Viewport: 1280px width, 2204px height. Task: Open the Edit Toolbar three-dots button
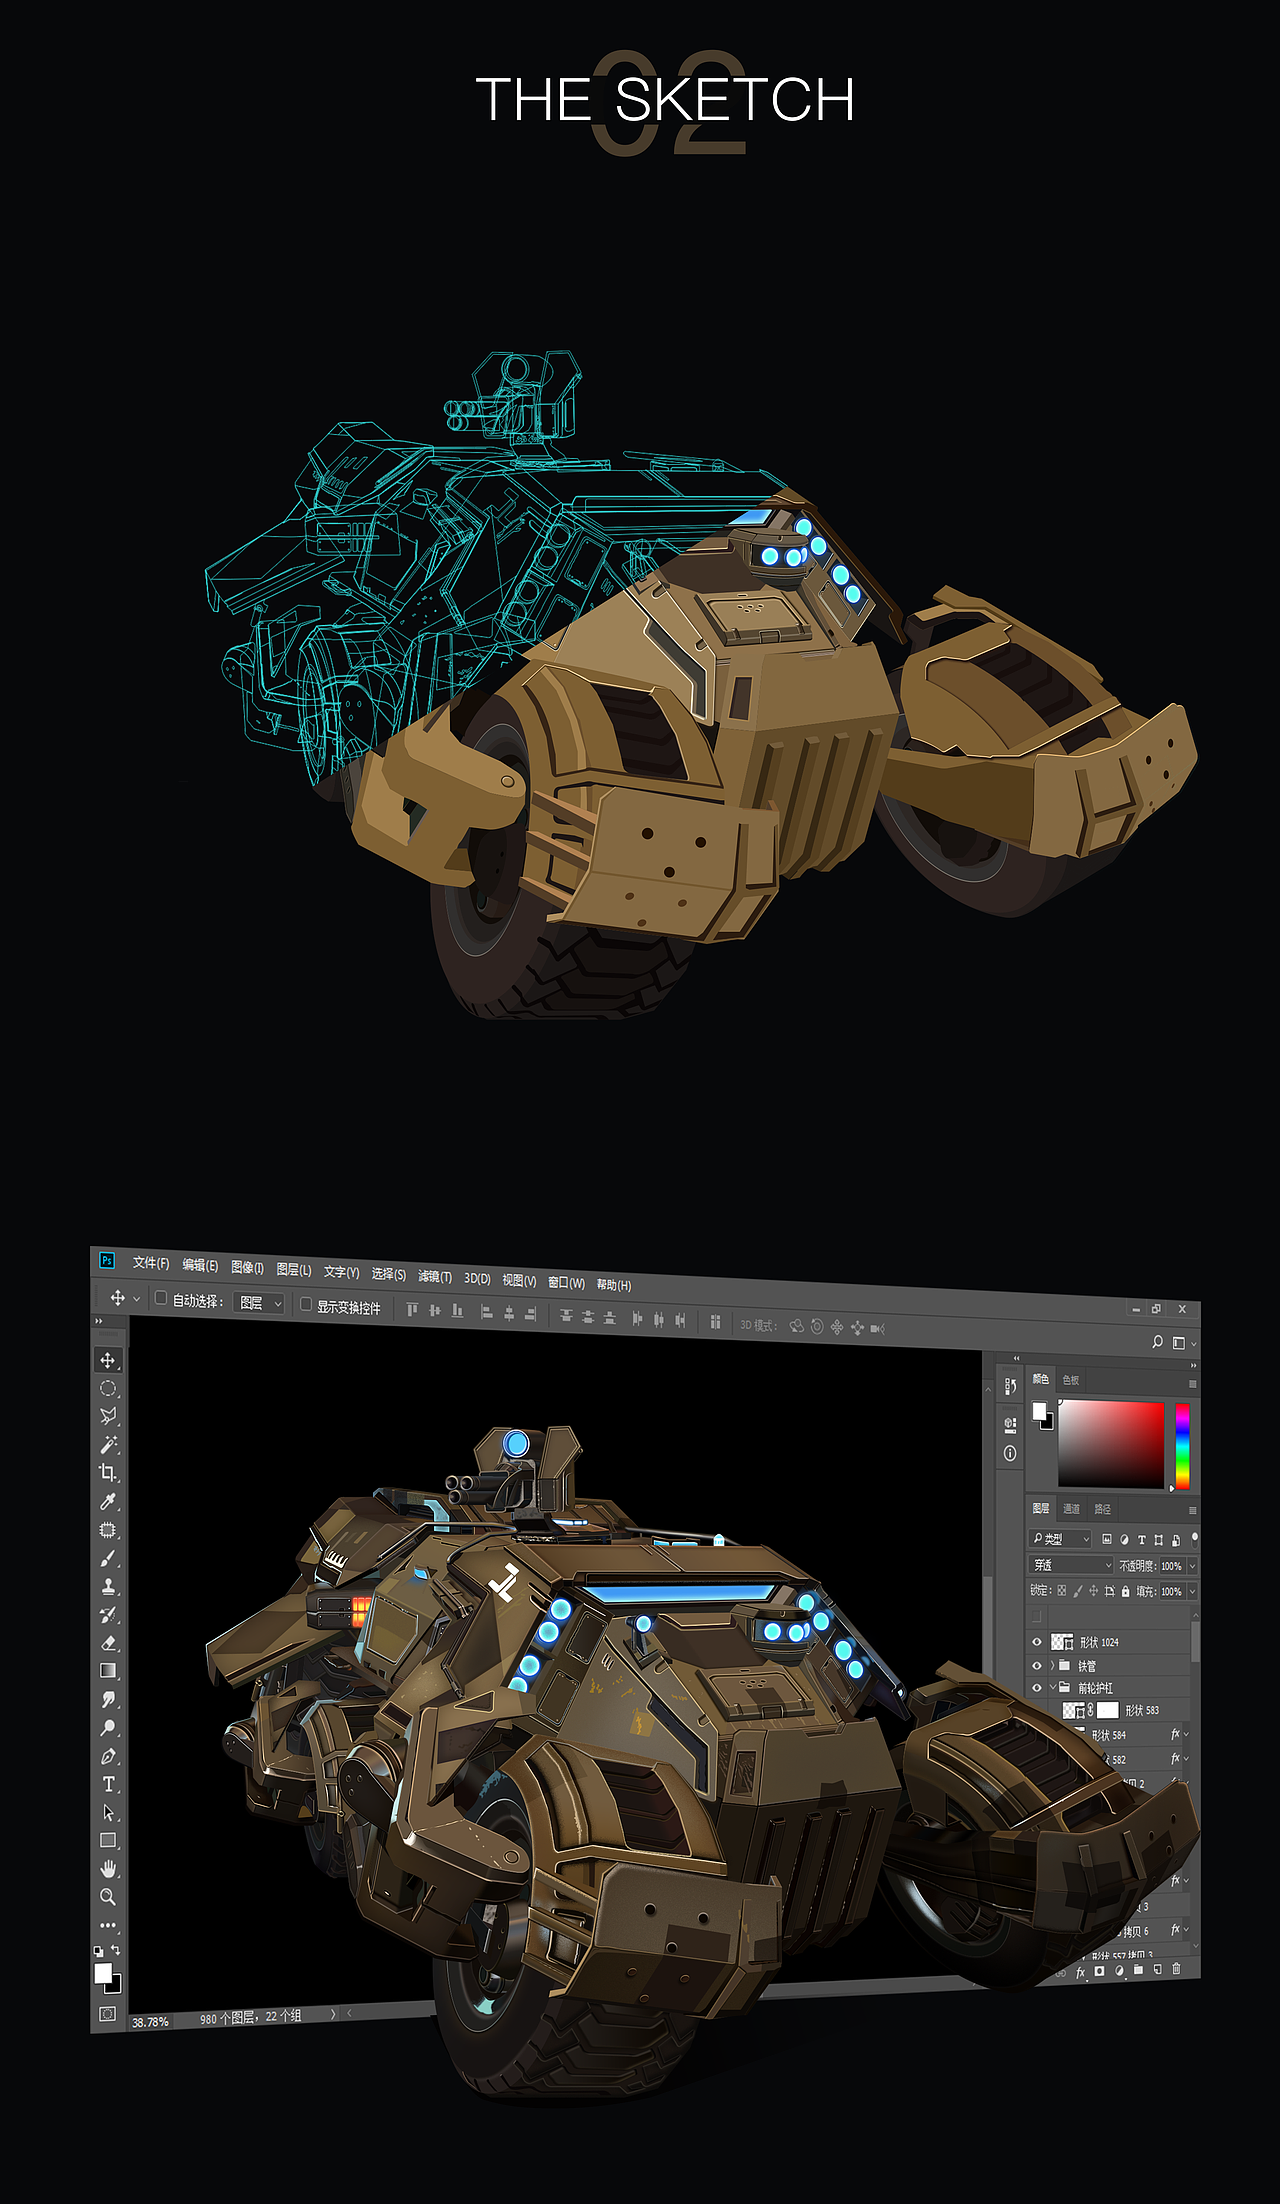pos(108,1925)
